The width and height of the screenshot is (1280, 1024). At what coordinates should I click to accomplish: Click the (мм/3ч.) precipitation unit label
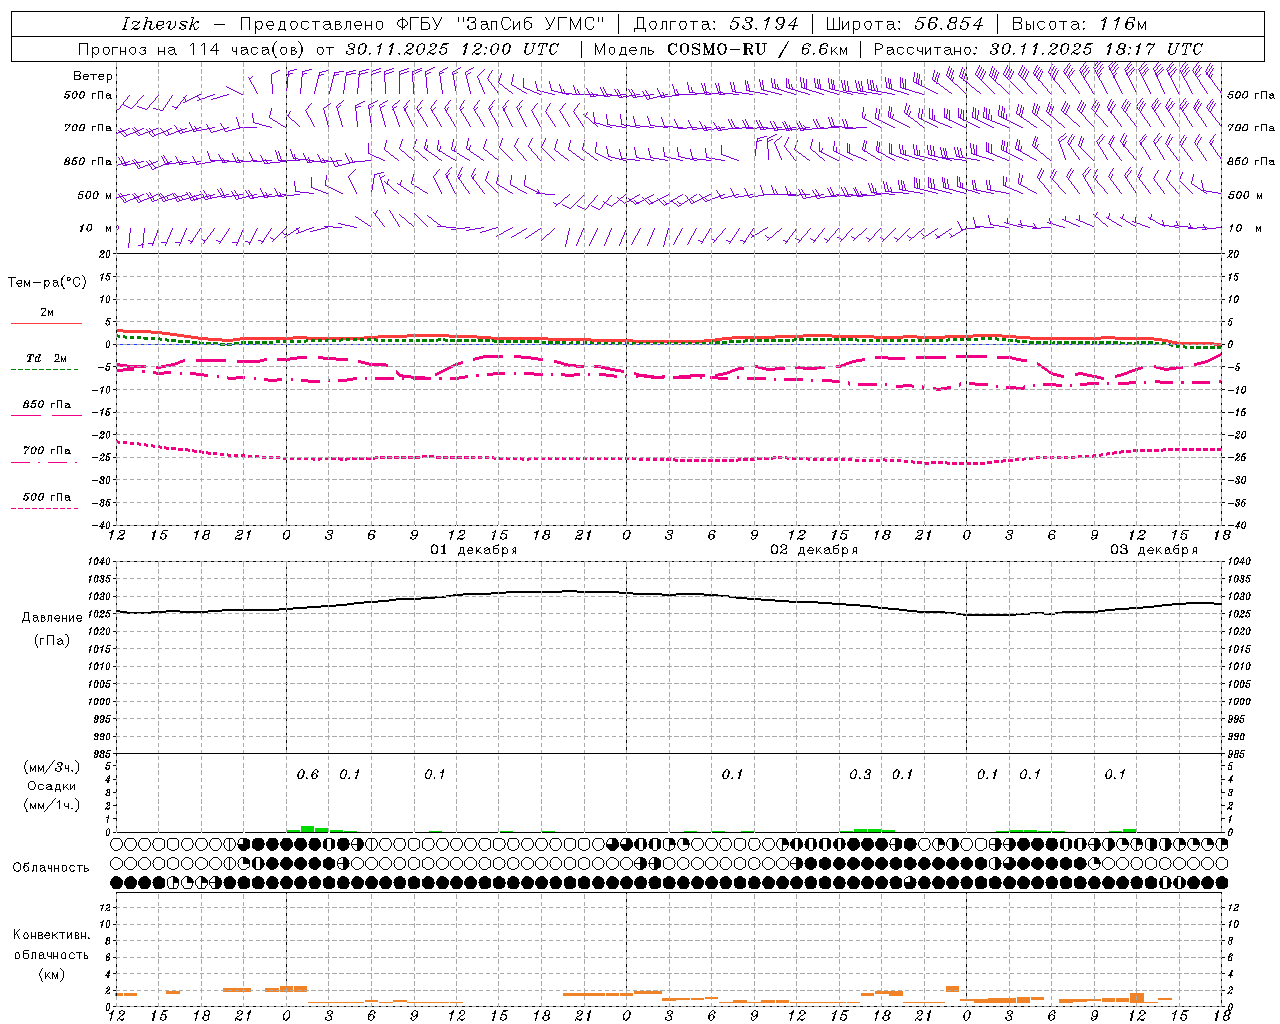(x=52, y=767)
